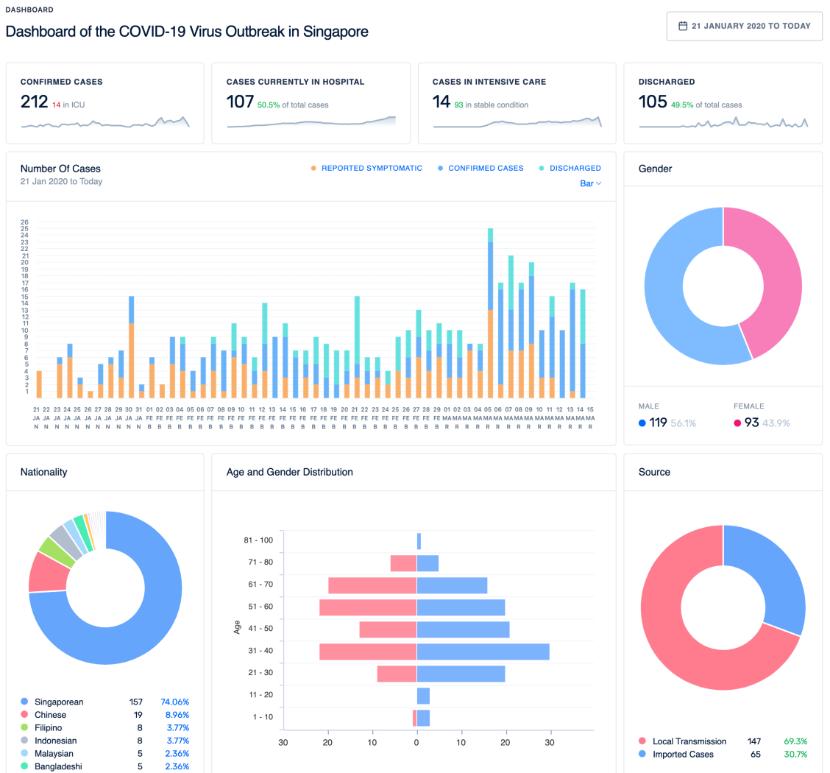Click the Cases Currently in Hospital sparkline
This screenshot has width=830, height=773.
click(x=311, y=122)
